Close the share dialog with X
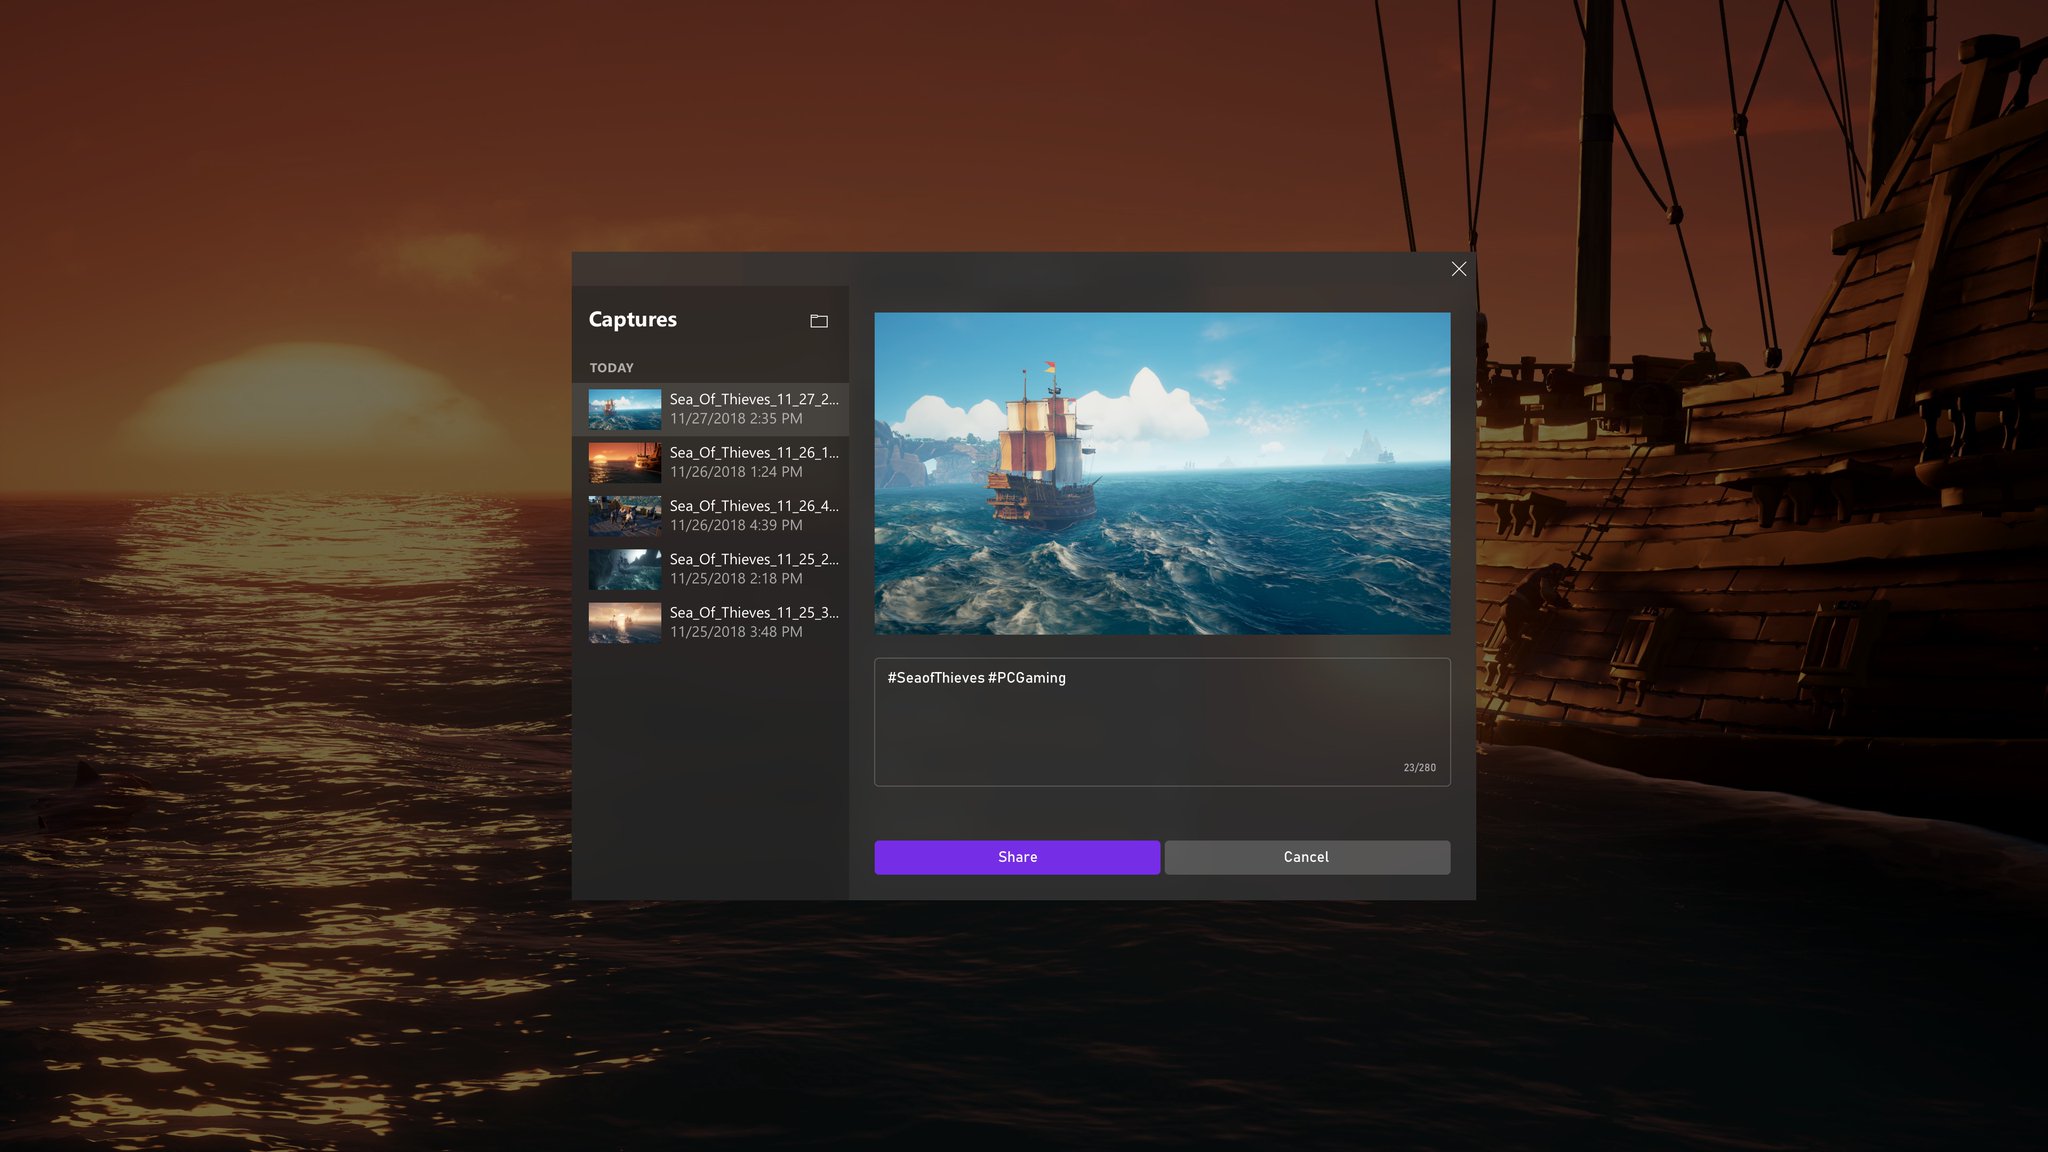Image resolution: width=2048 pixels, height=1152 pixels. (x=1458, y=269)
